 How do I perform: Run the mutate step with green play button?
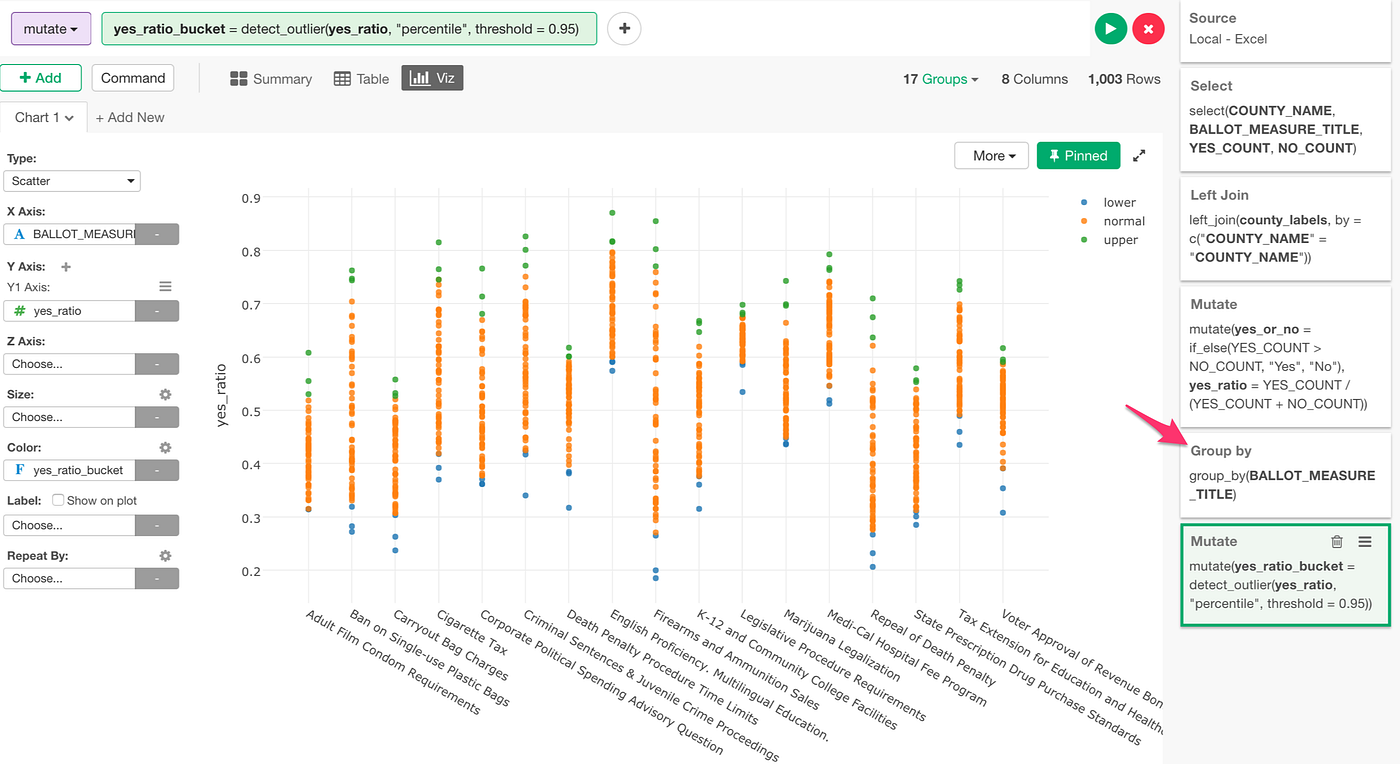1110,28
